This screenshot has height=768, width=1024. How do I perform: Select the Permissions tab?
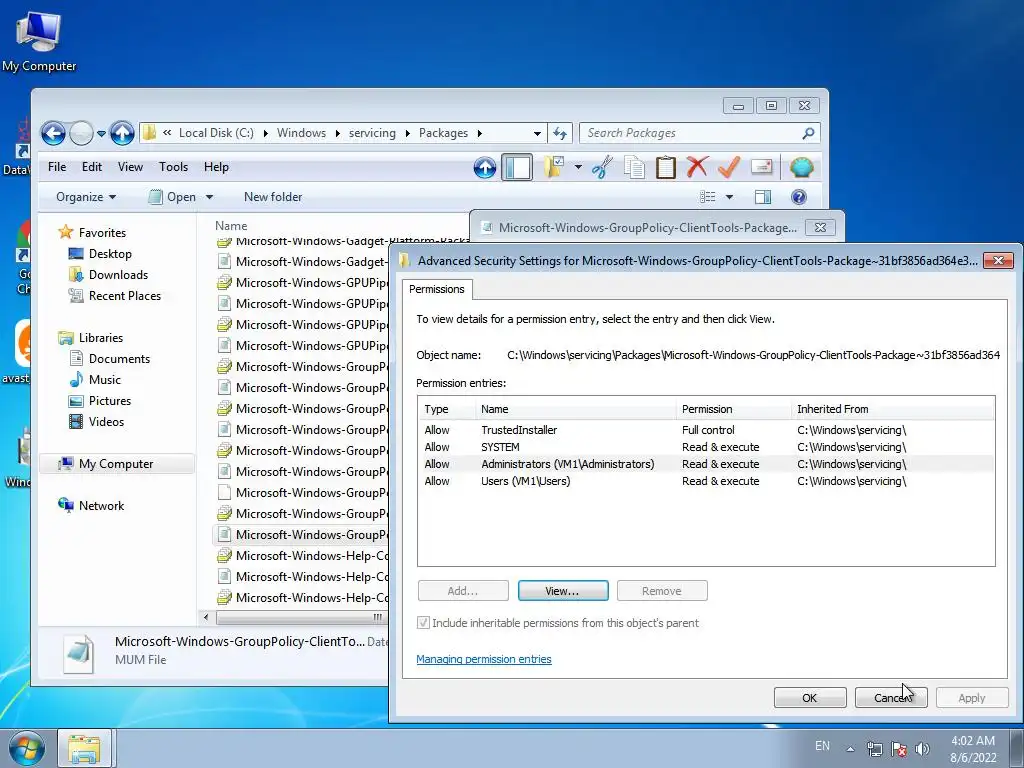[x=437, y=289]
